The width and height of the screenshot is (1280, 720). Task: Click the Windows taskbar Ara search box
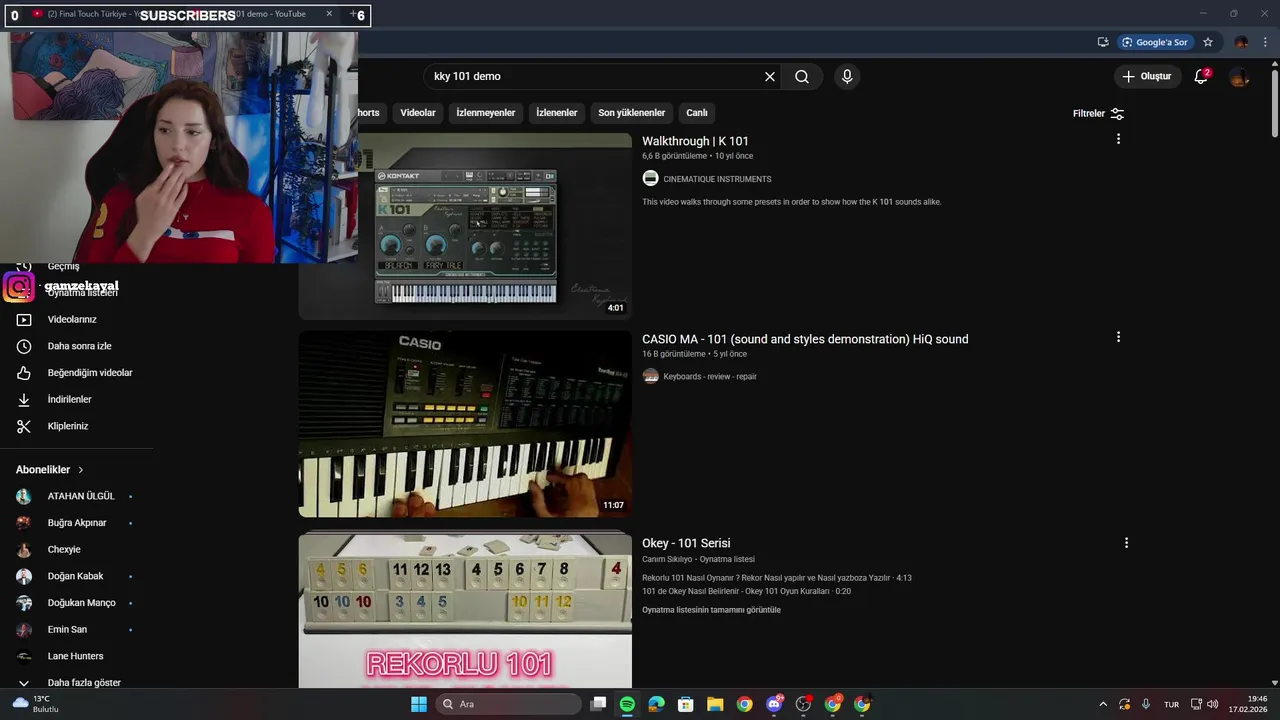point(509,704)
